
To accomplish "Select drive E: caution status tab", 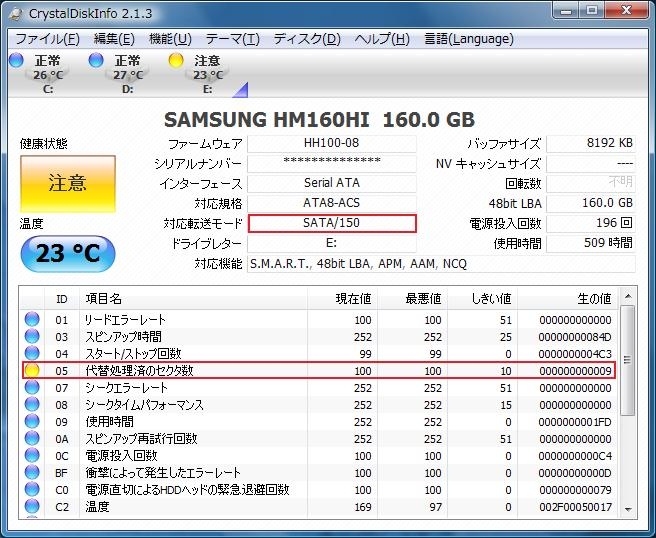I will click(x=197, y=74).
